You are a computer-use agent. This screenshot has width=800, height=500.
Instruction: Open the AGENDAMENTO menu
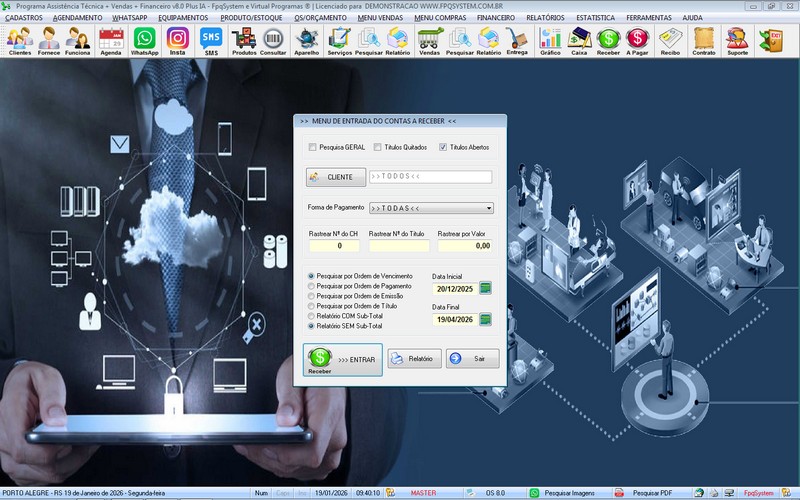(x=78, y=17)
